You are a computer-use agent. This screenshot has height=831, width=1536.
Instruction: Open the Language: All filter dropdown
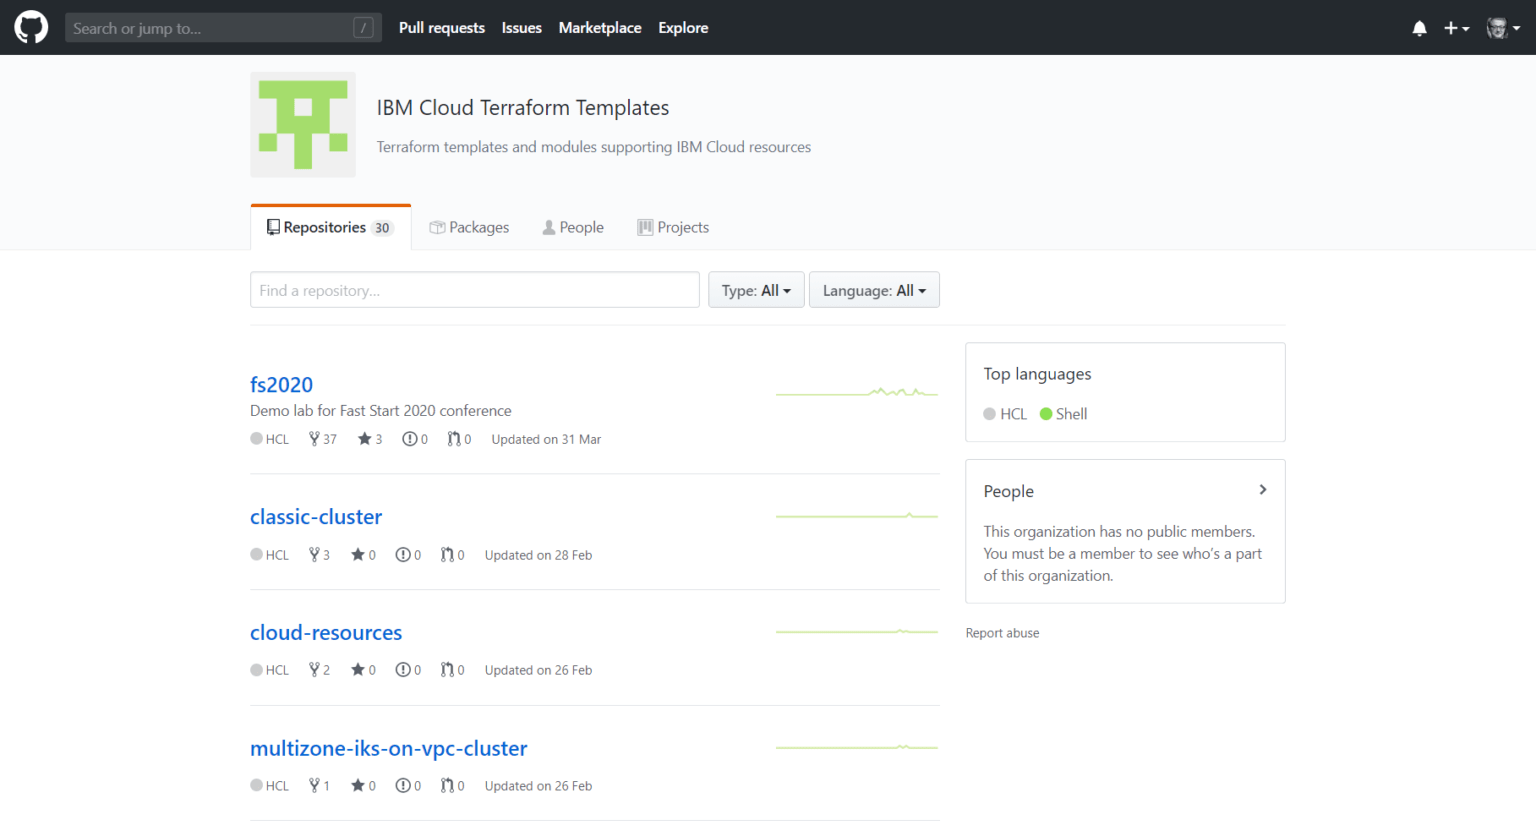tap(873, 290)
